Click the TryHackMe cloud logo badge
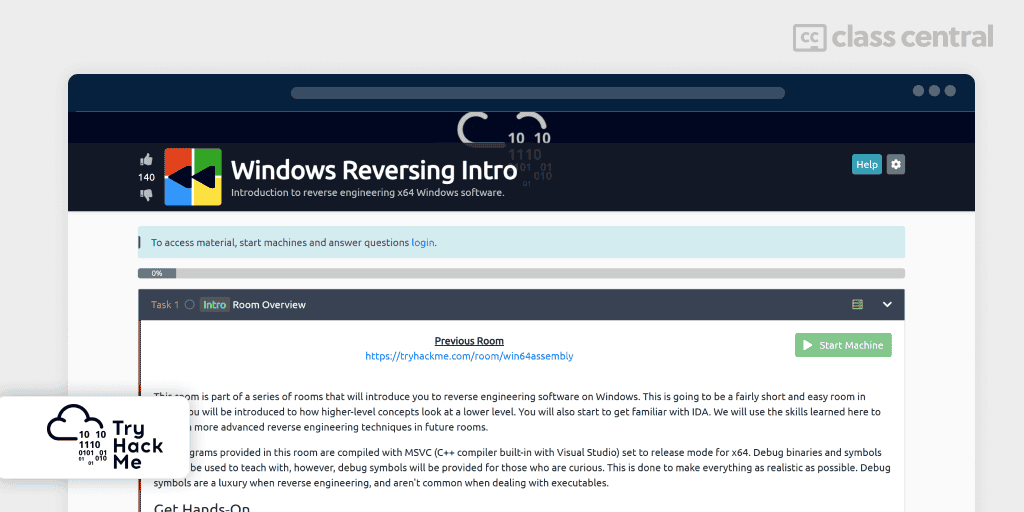Viewport: 1024px width, 512px height. point(95,436)
